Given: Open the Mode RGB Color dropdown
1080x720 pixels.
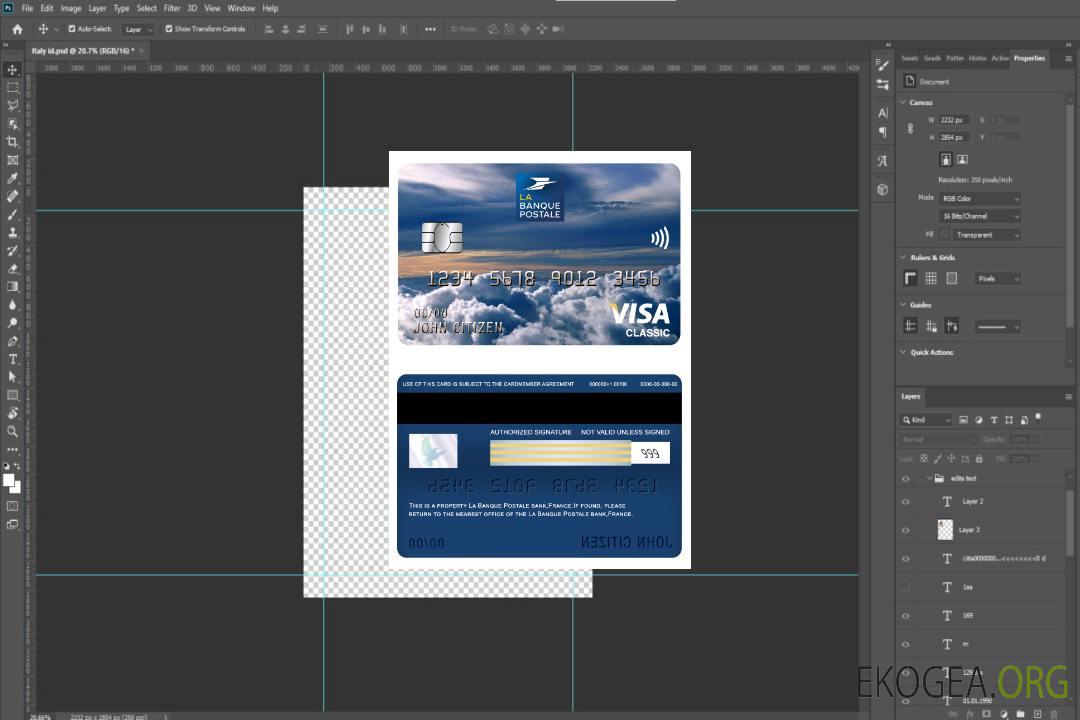Looking at the screenshot, I should (x=979, y=198).
